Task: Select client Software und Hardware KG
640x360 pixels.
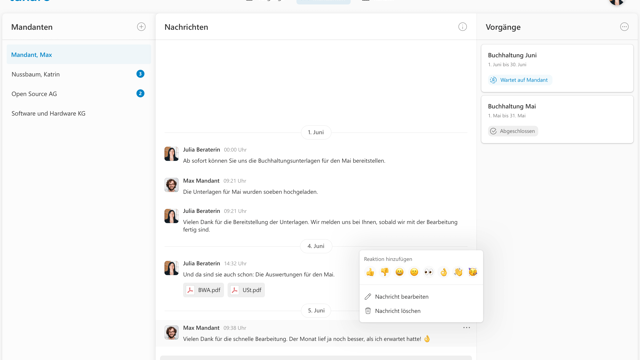Action: (79, 113)
